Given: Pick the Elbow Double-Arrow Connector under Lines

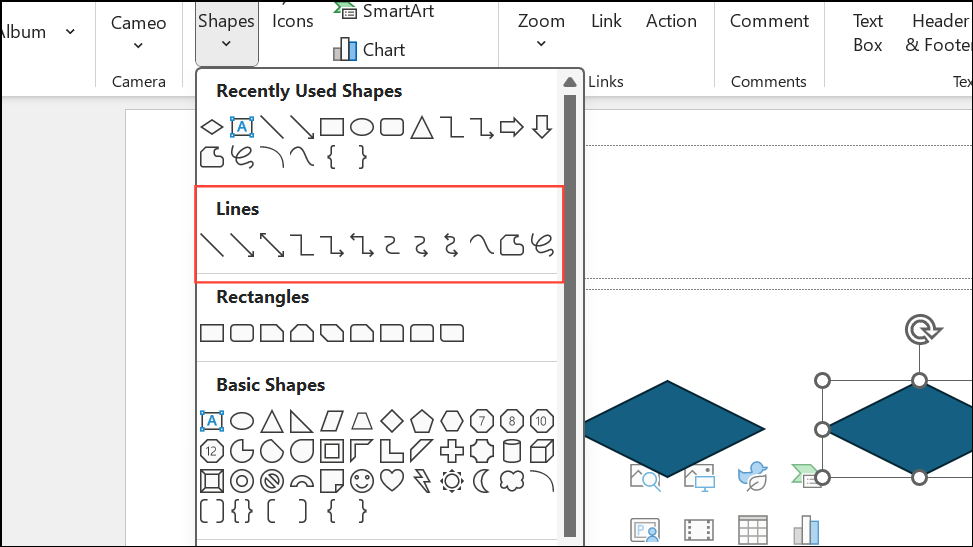Looking at the screenshot, I should (x=362, y=245).
